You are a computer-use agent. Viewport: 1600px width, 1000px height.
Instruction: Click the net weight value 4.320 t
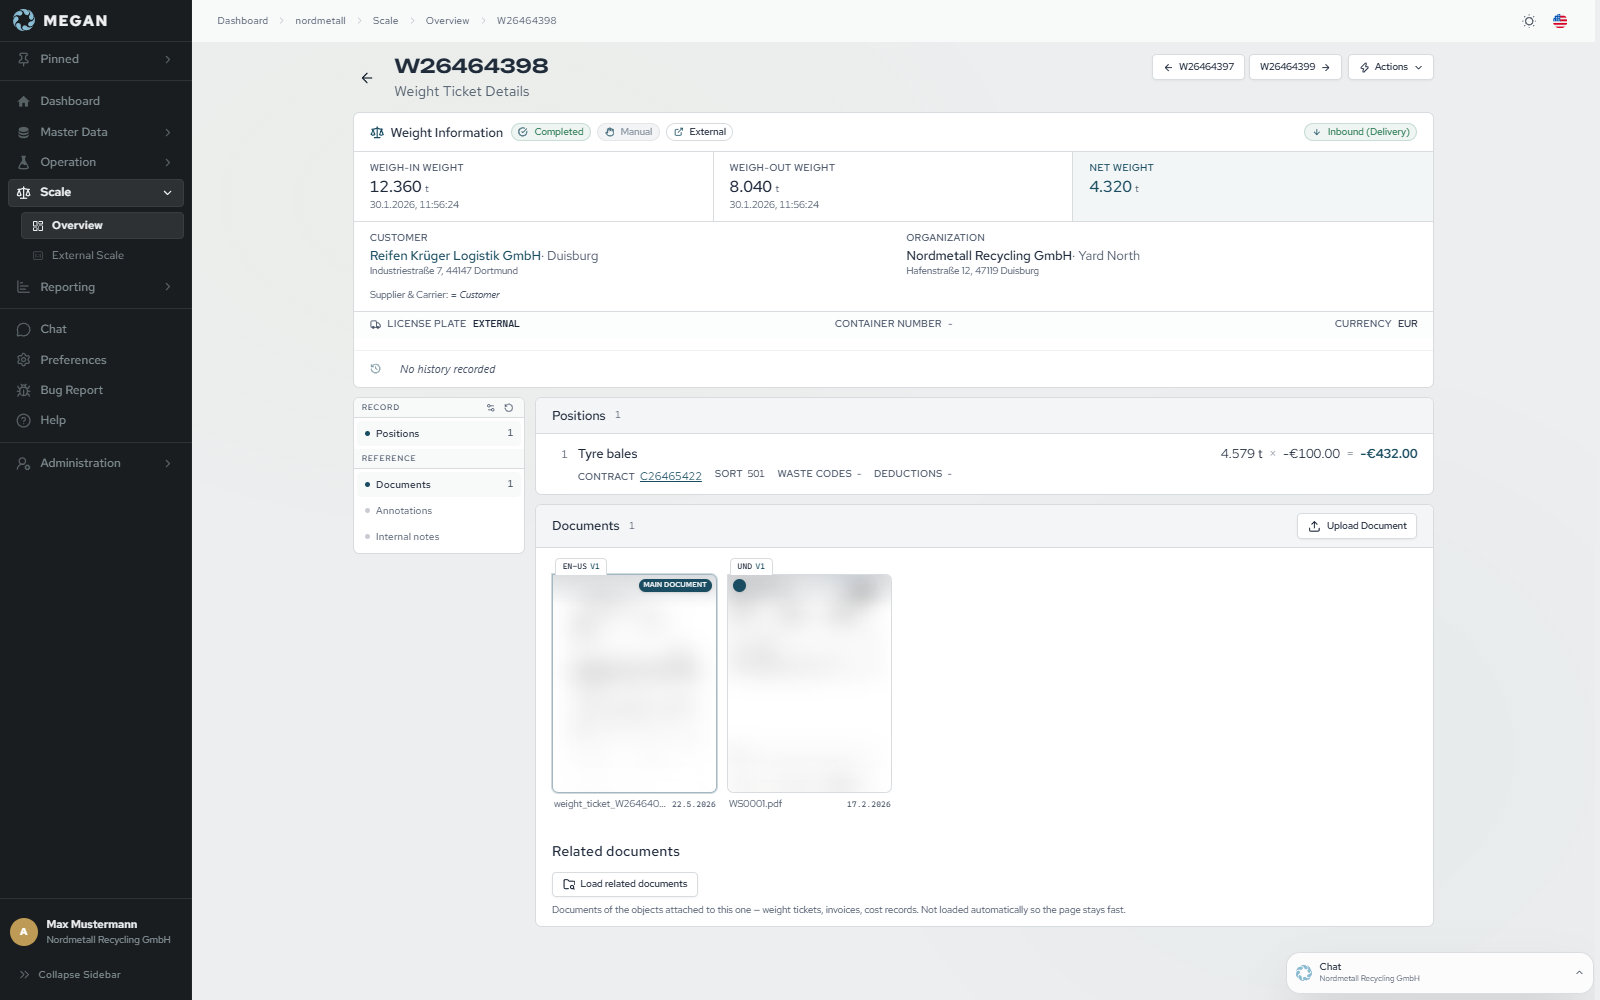coord(1114,187)
